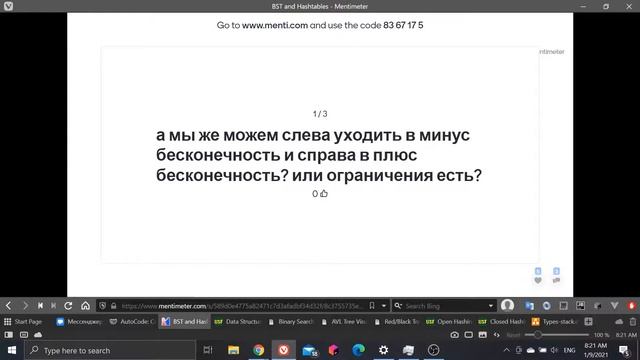Screen dimensions: 640x360
Task: Click the www.menti.com text in the slide header
Action: point(275,25)
